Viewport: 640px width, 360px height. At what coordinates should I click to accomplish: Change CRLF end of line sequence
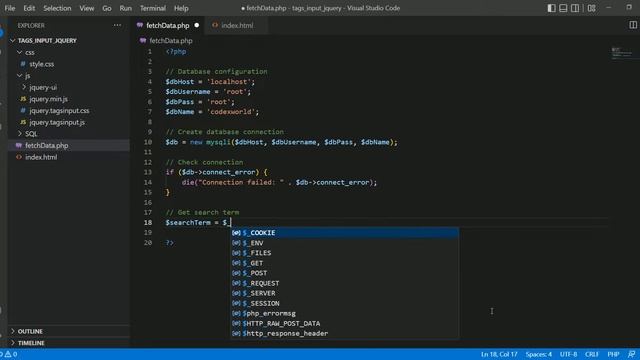tap(591, 354)
